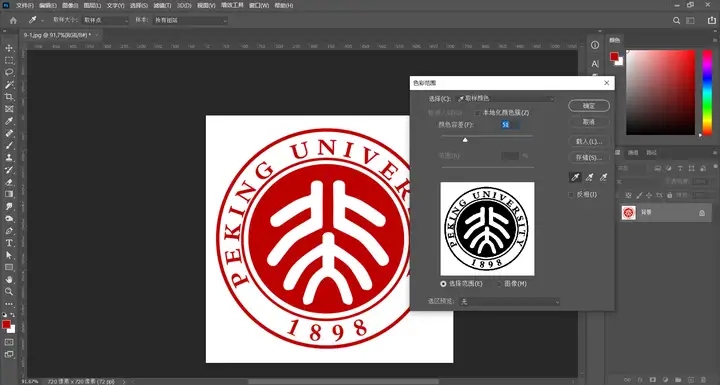Select the Brush tool
This screenshot has width=720, height=385.
(x=9, y=146)
